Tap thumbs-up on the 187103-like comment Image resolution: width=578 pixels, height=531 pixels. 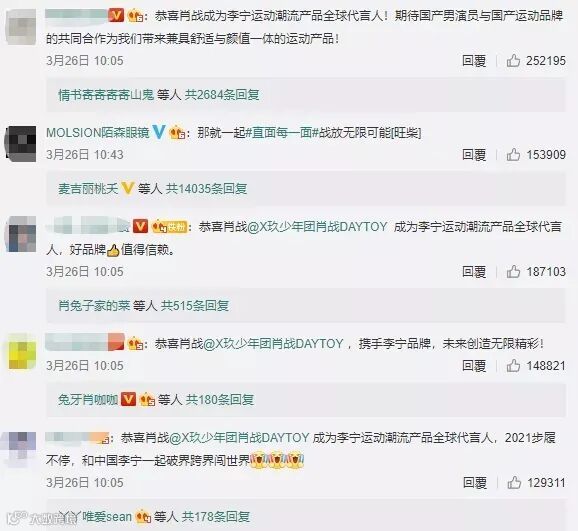[x=513, y=272]
